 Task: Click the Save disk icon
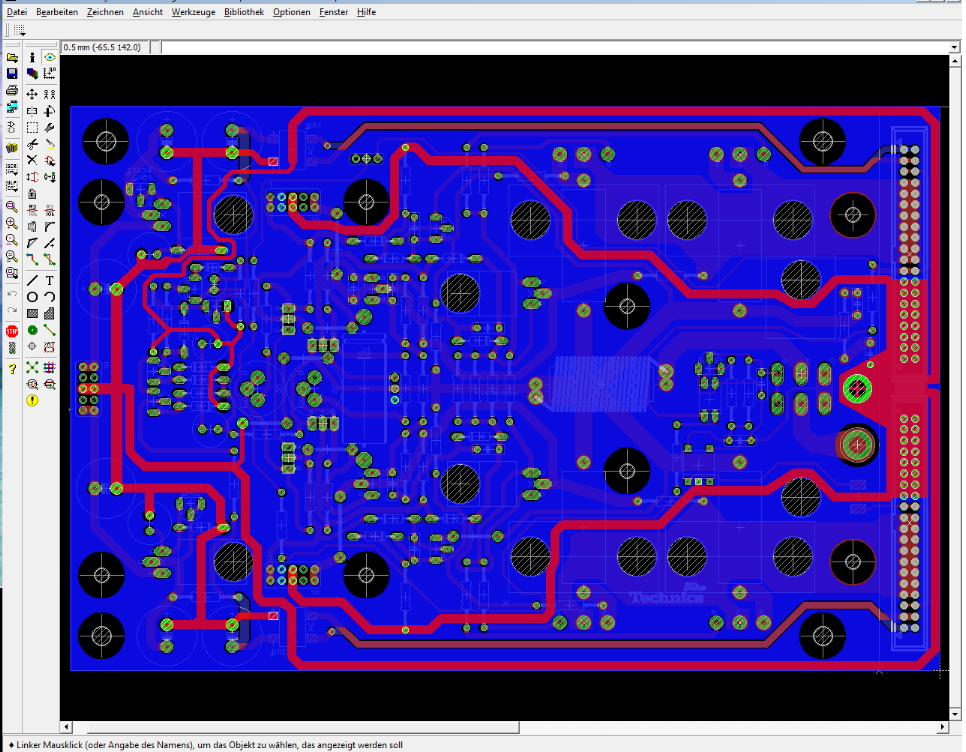[12, 74]
